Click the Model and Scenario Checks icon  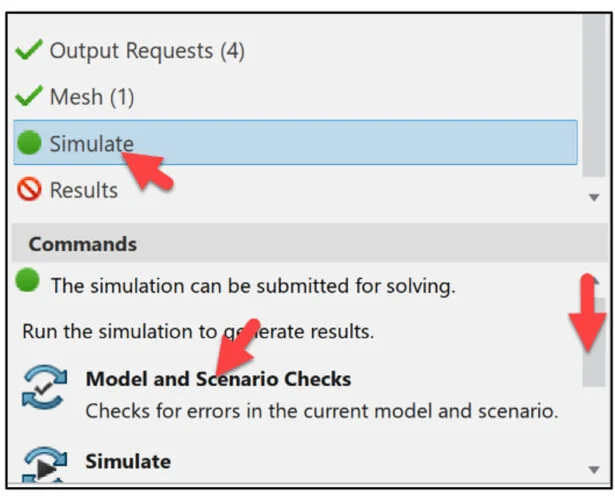(x=44, y=391)
